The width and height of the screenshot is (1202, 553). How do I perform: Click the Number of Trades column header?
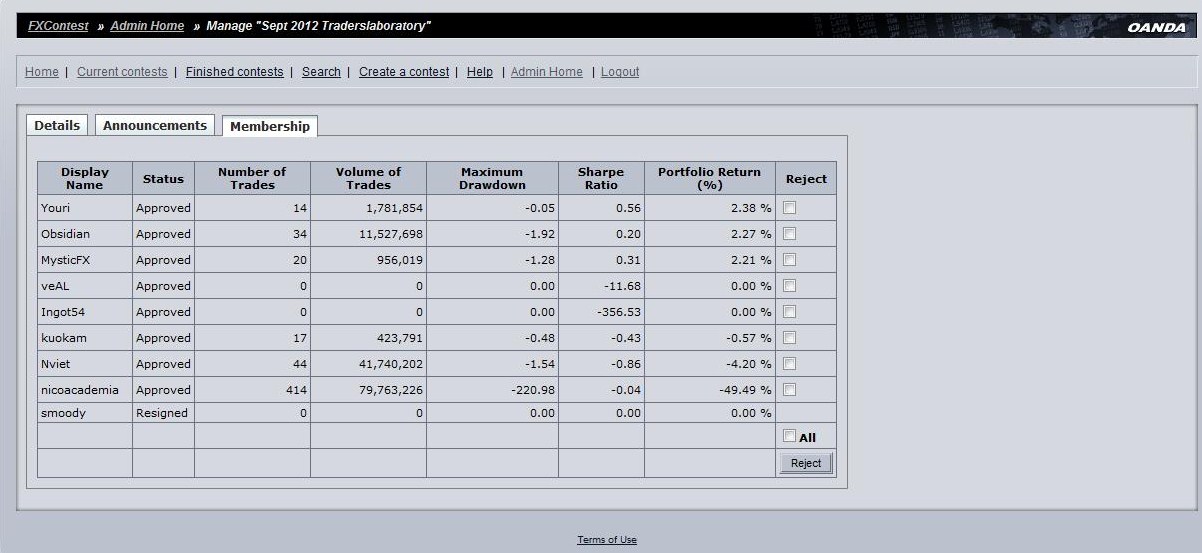(x=252, y=178)
